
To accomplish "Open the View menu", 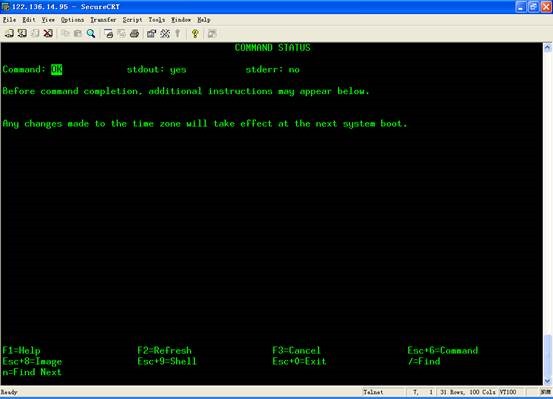I will pyautogui.click(x=48, y=20).
